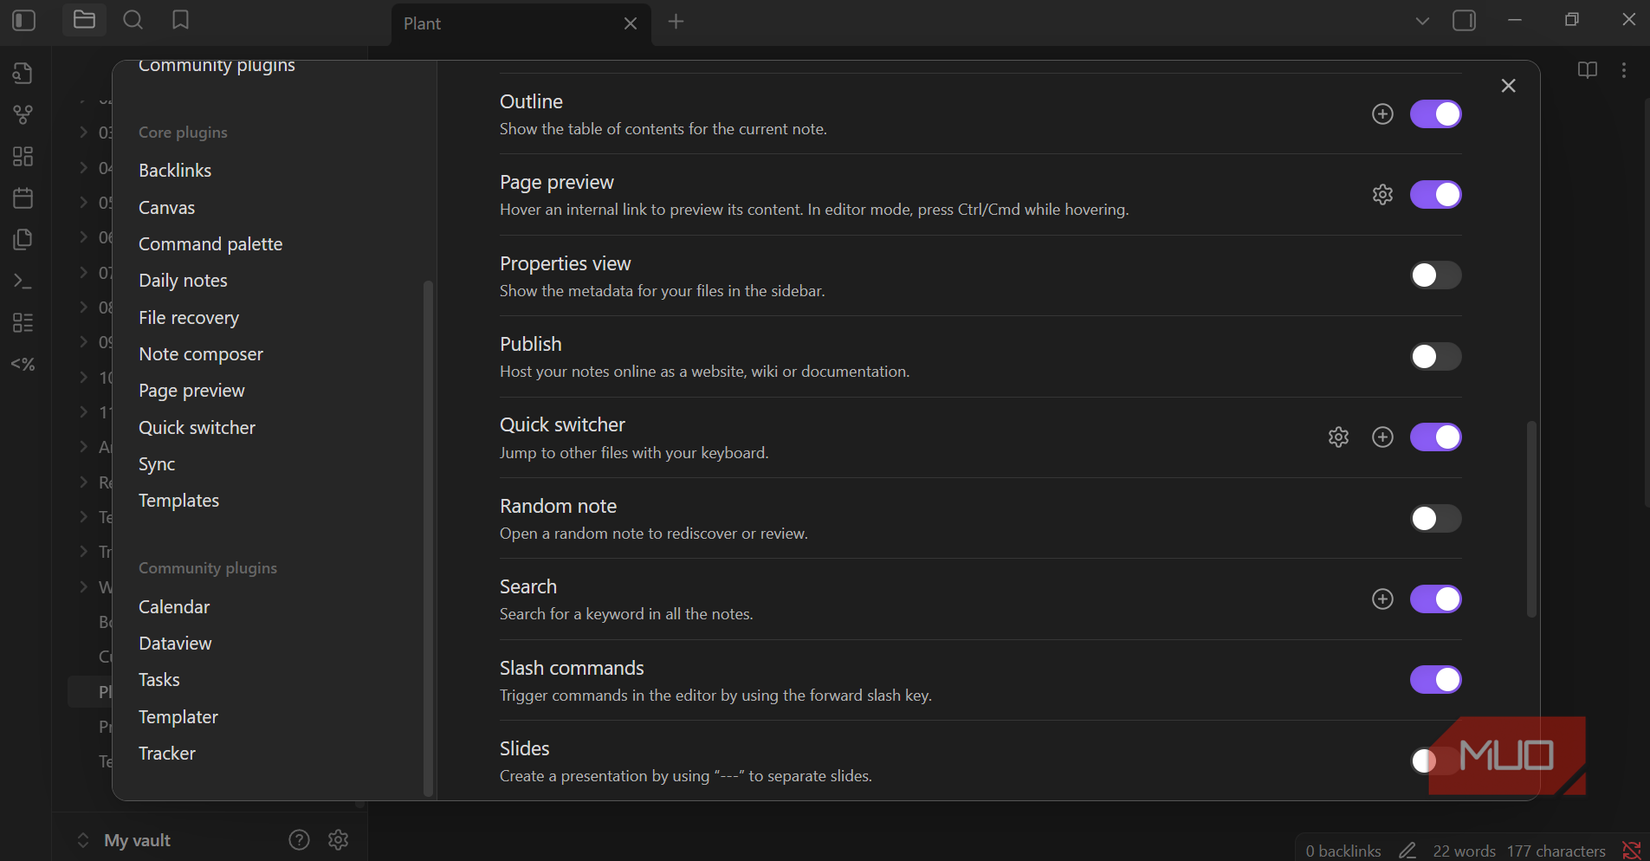Disable the Slash commands plugin
The width and height of the screenshot is (1650, 861).
pos(1435,680)
